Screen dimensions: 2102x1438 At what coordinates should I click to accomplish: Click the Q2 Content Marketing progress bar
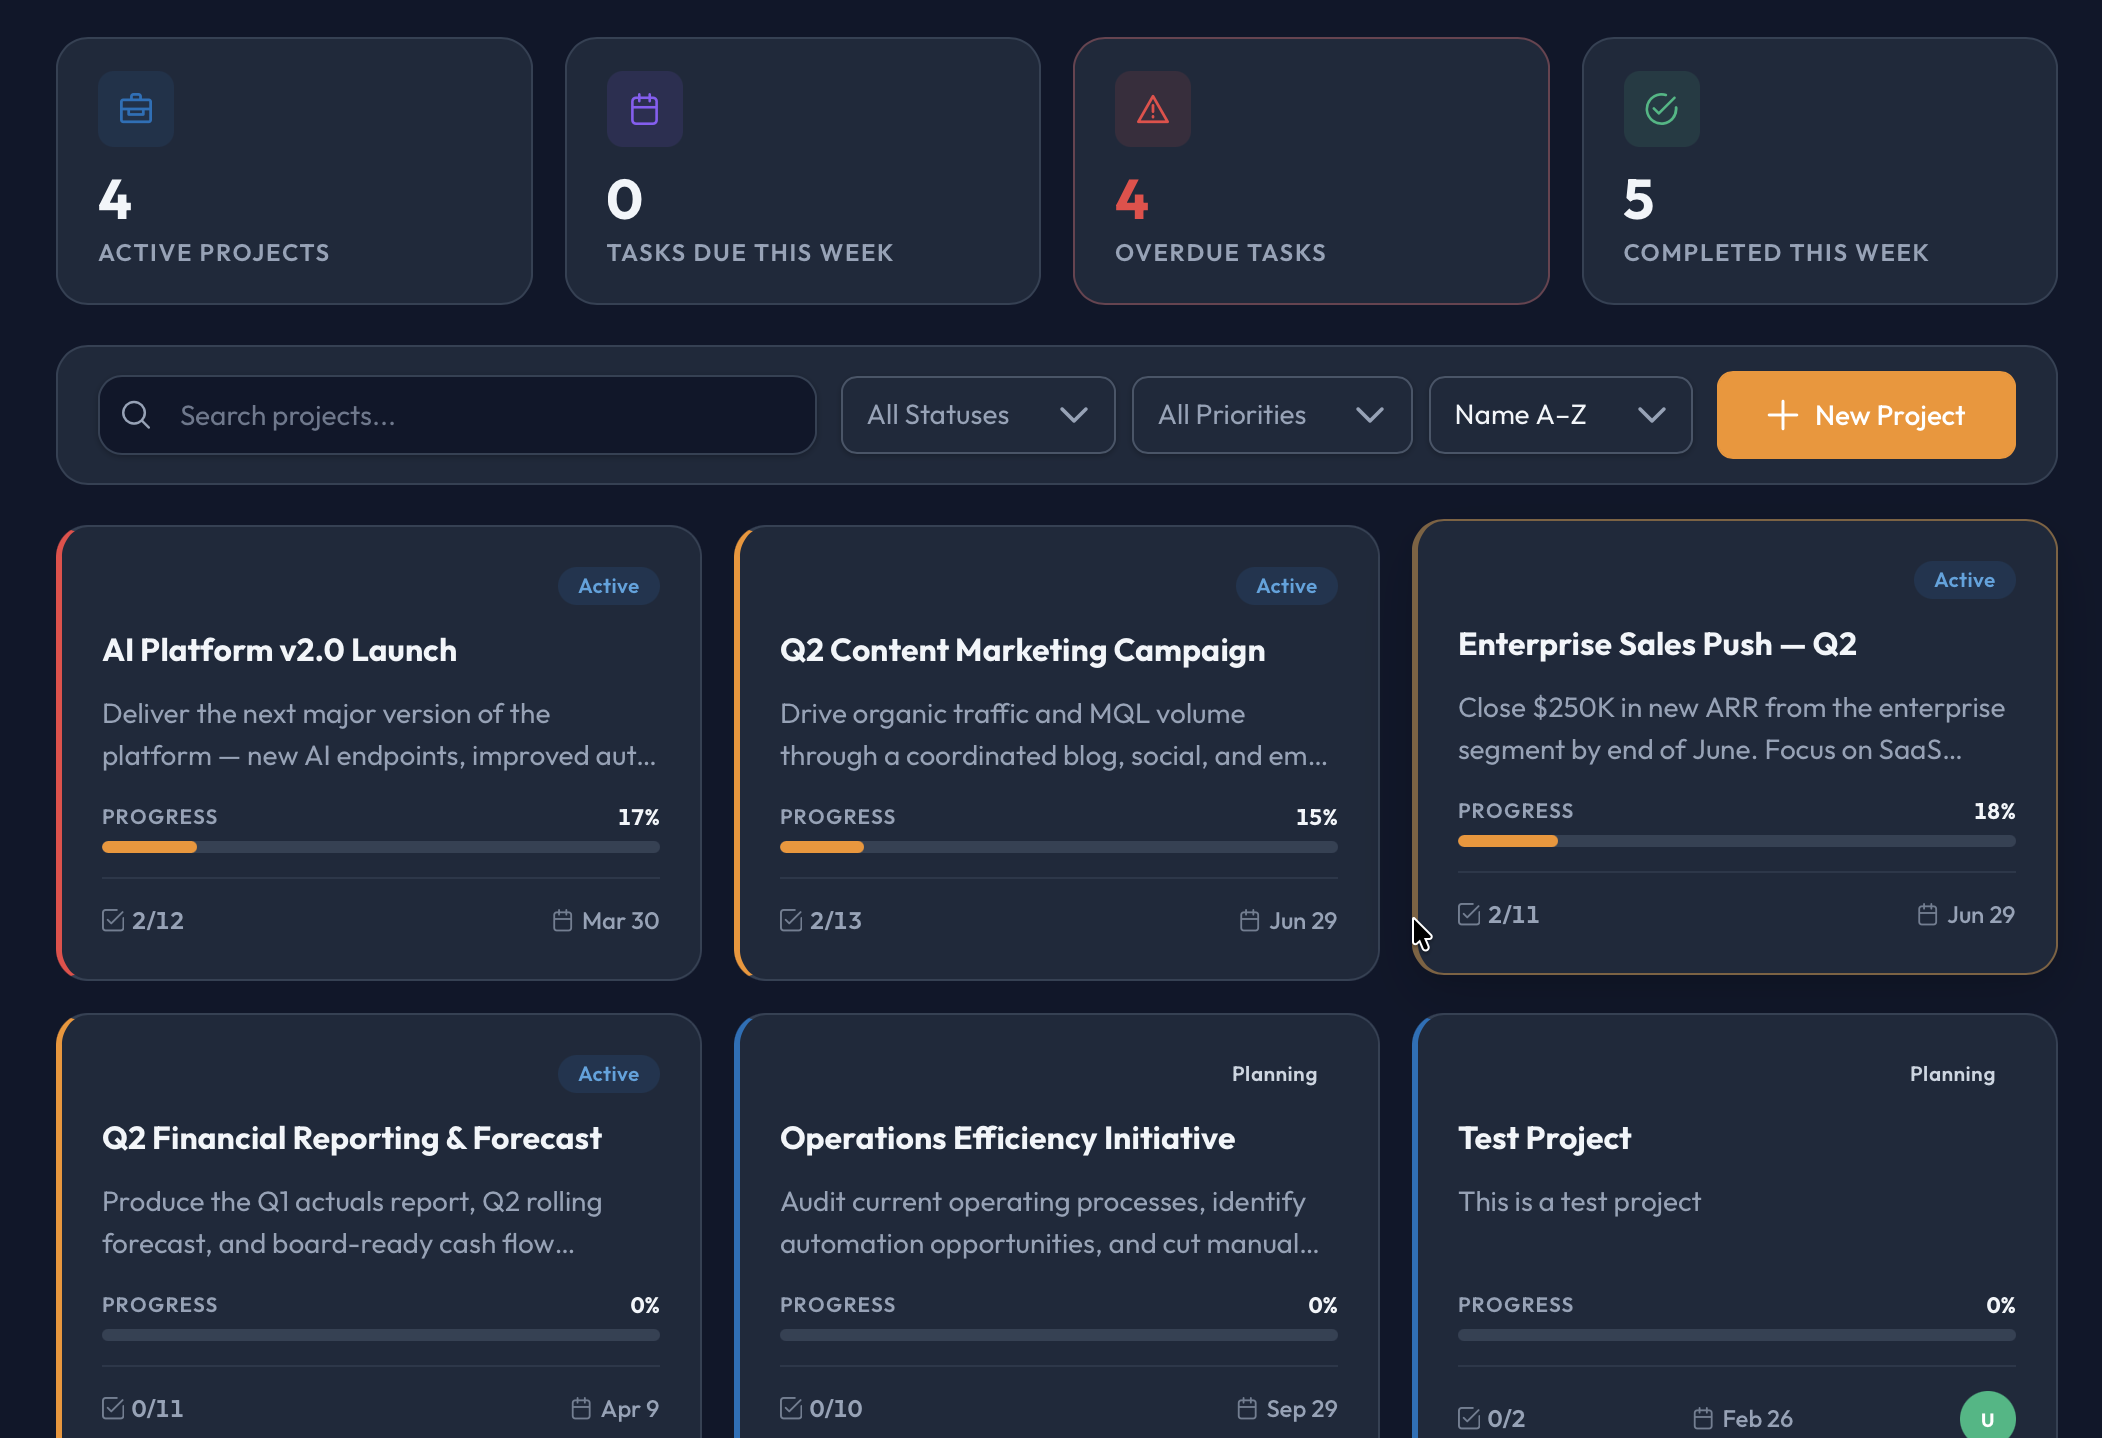pos(1058,847)
